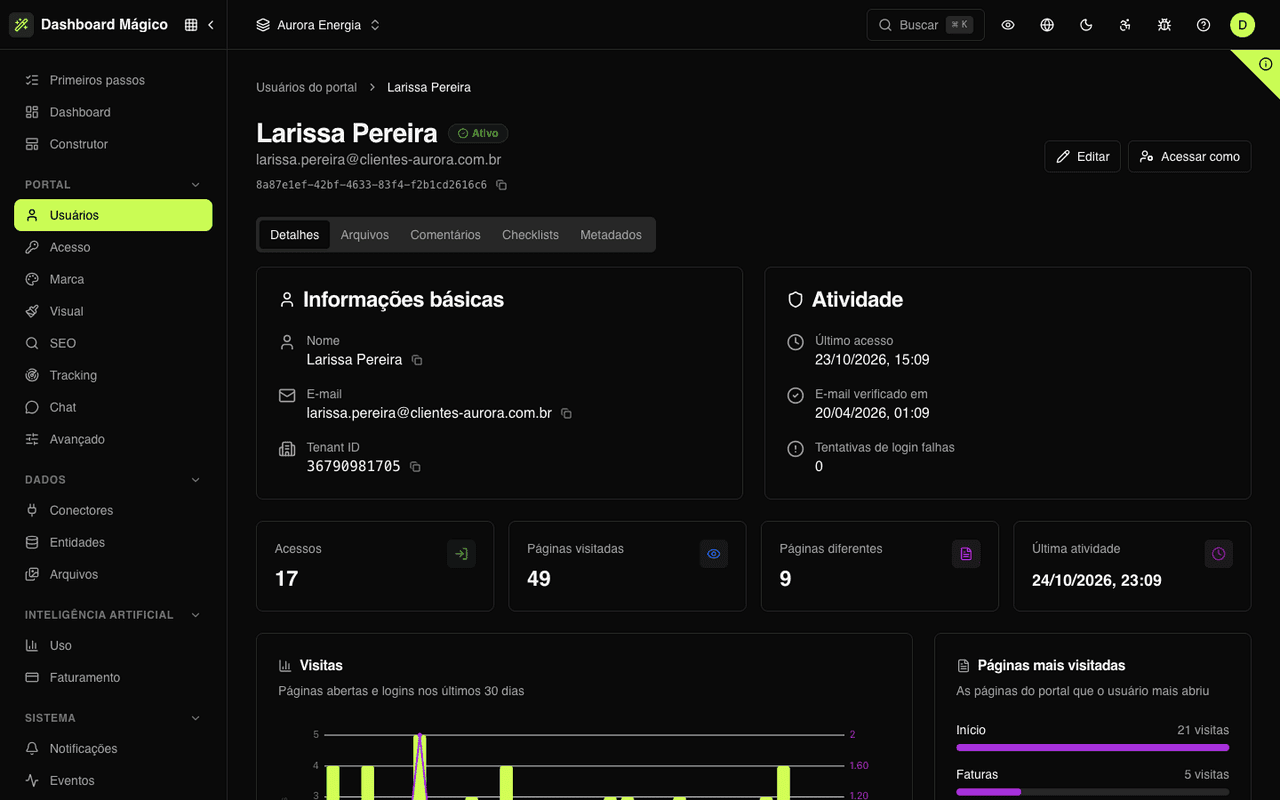1280x800 pixels.
Task: Open Faturamento in the sidebar
Action: click(113, 677)
